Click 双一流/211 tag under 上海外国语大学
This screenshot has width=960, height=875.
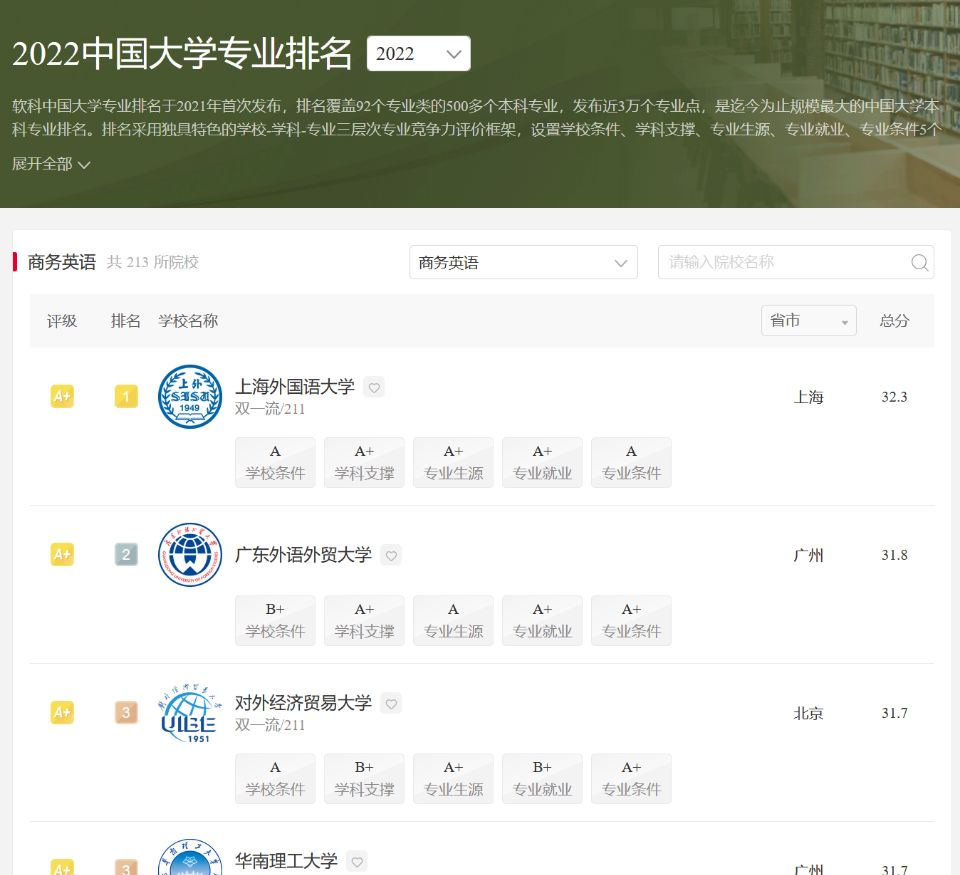pos(269,409)
